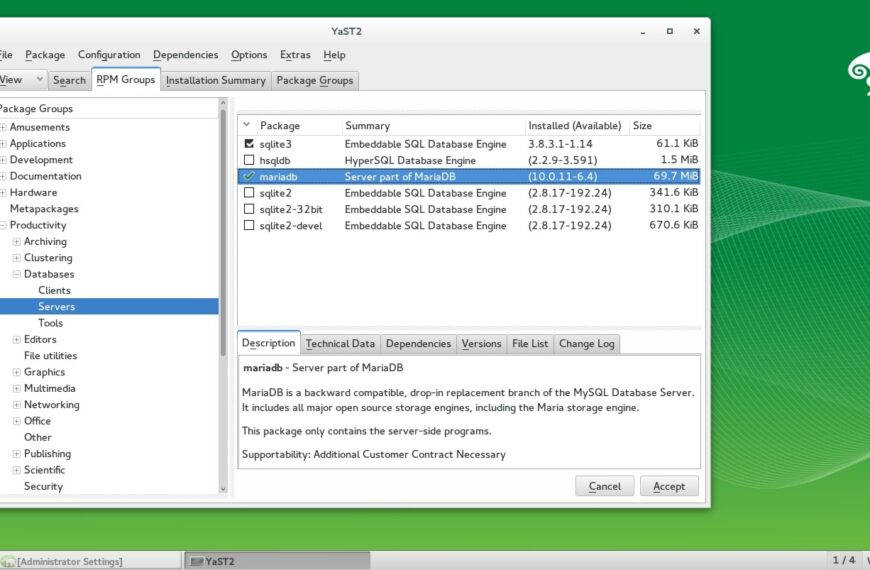Check the sqlite2 package checkbox
Image resolution: width=870 pixels, height=570 pixels.
(x=249, y=193)
